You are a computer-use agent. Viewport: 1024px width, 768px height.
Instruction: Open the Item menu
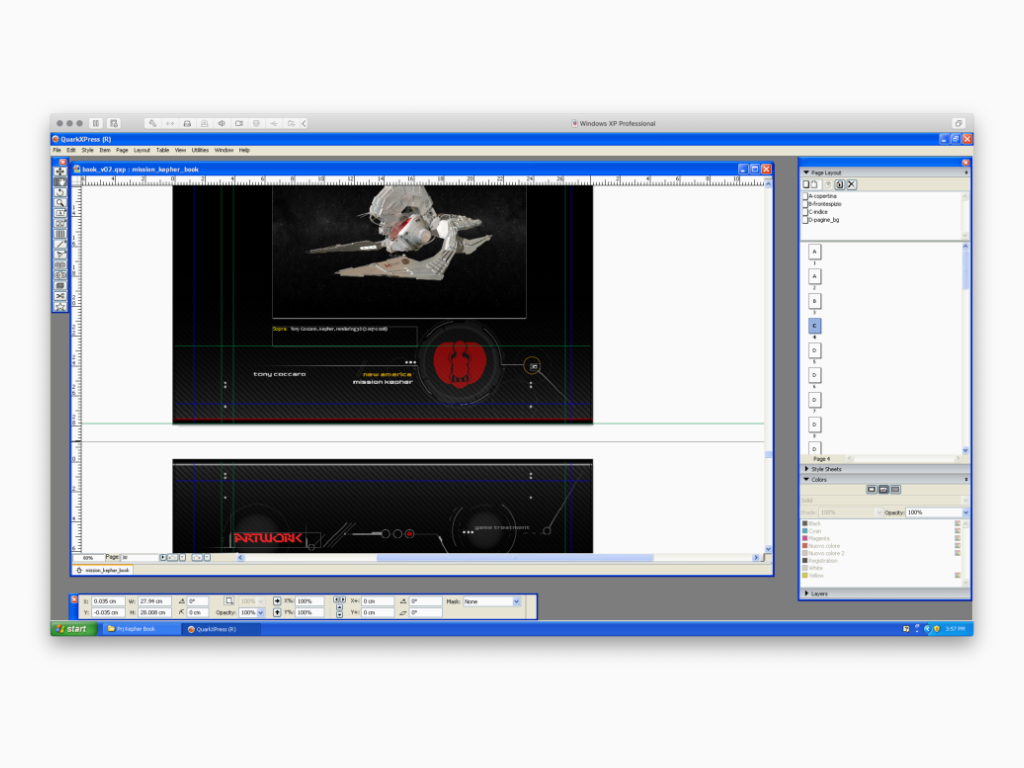104,150
